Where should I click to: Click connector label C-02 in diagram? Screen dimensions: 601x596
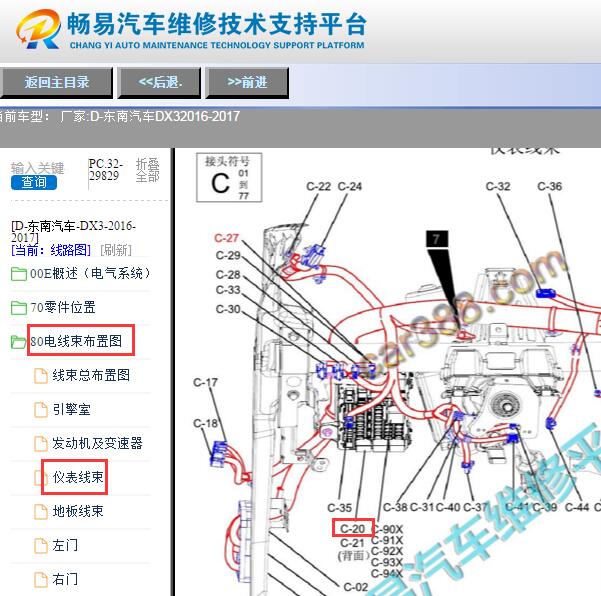pos(356,587)
